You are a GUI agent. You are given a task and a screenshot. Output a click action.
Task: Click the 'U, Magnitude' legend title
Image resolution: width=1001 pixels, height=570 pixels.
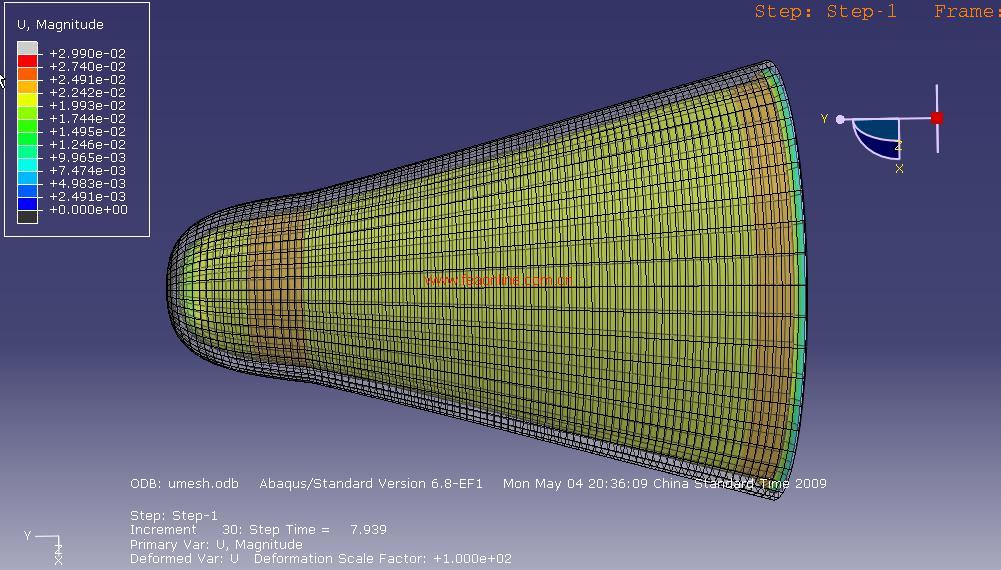[60, 24]
